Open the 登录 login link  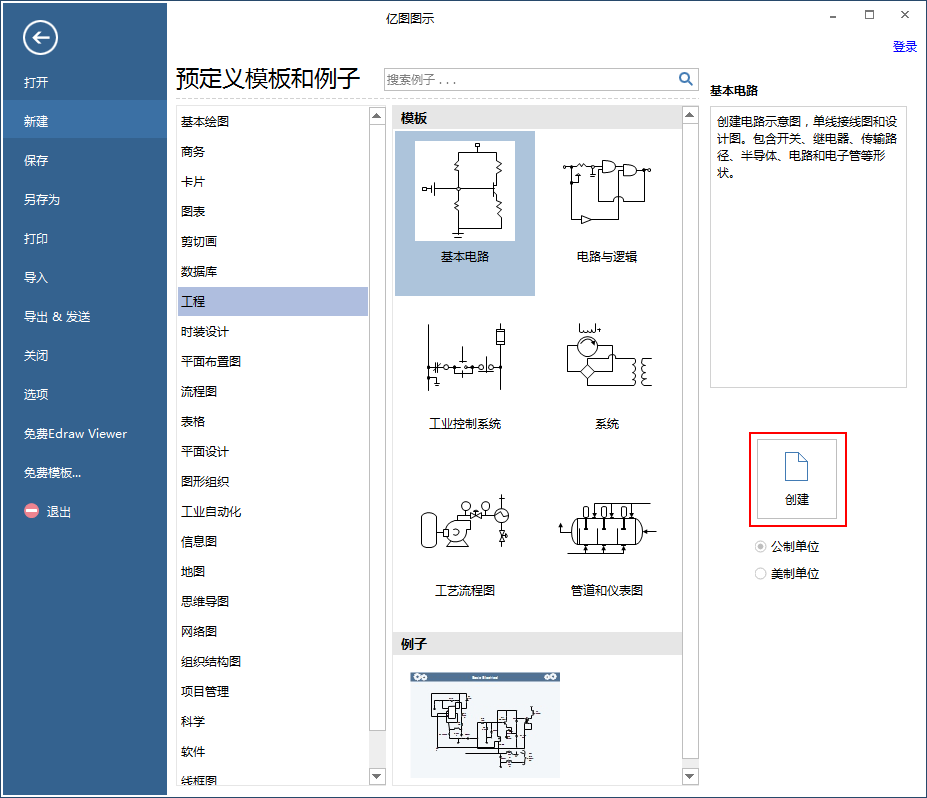click(x=905, y=46)
